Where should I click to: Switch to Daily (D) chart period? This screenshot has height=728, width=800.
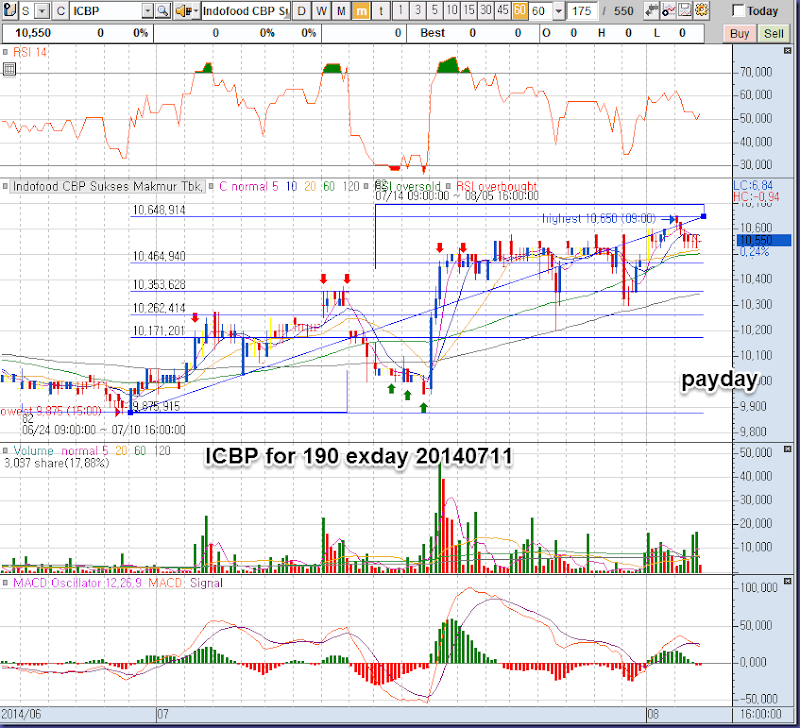click(x=302, y=11)
